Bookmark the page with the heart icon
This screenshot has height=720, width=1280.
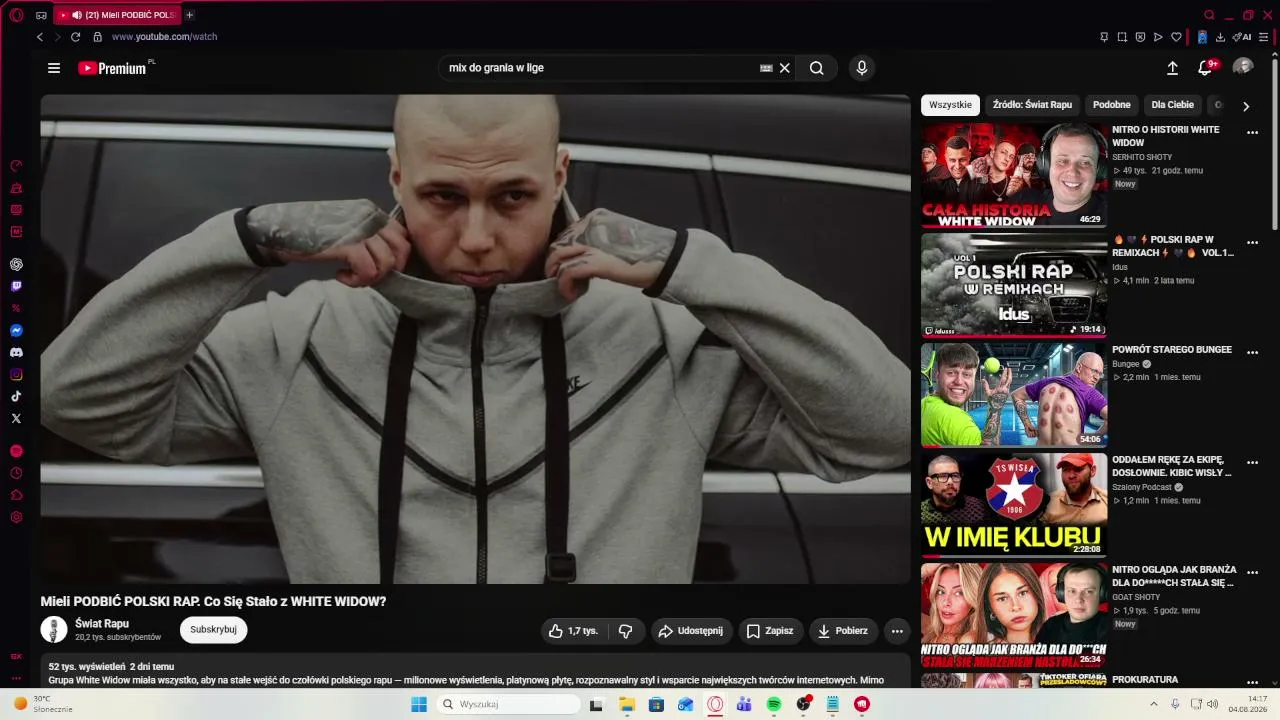click(1176, 37)
